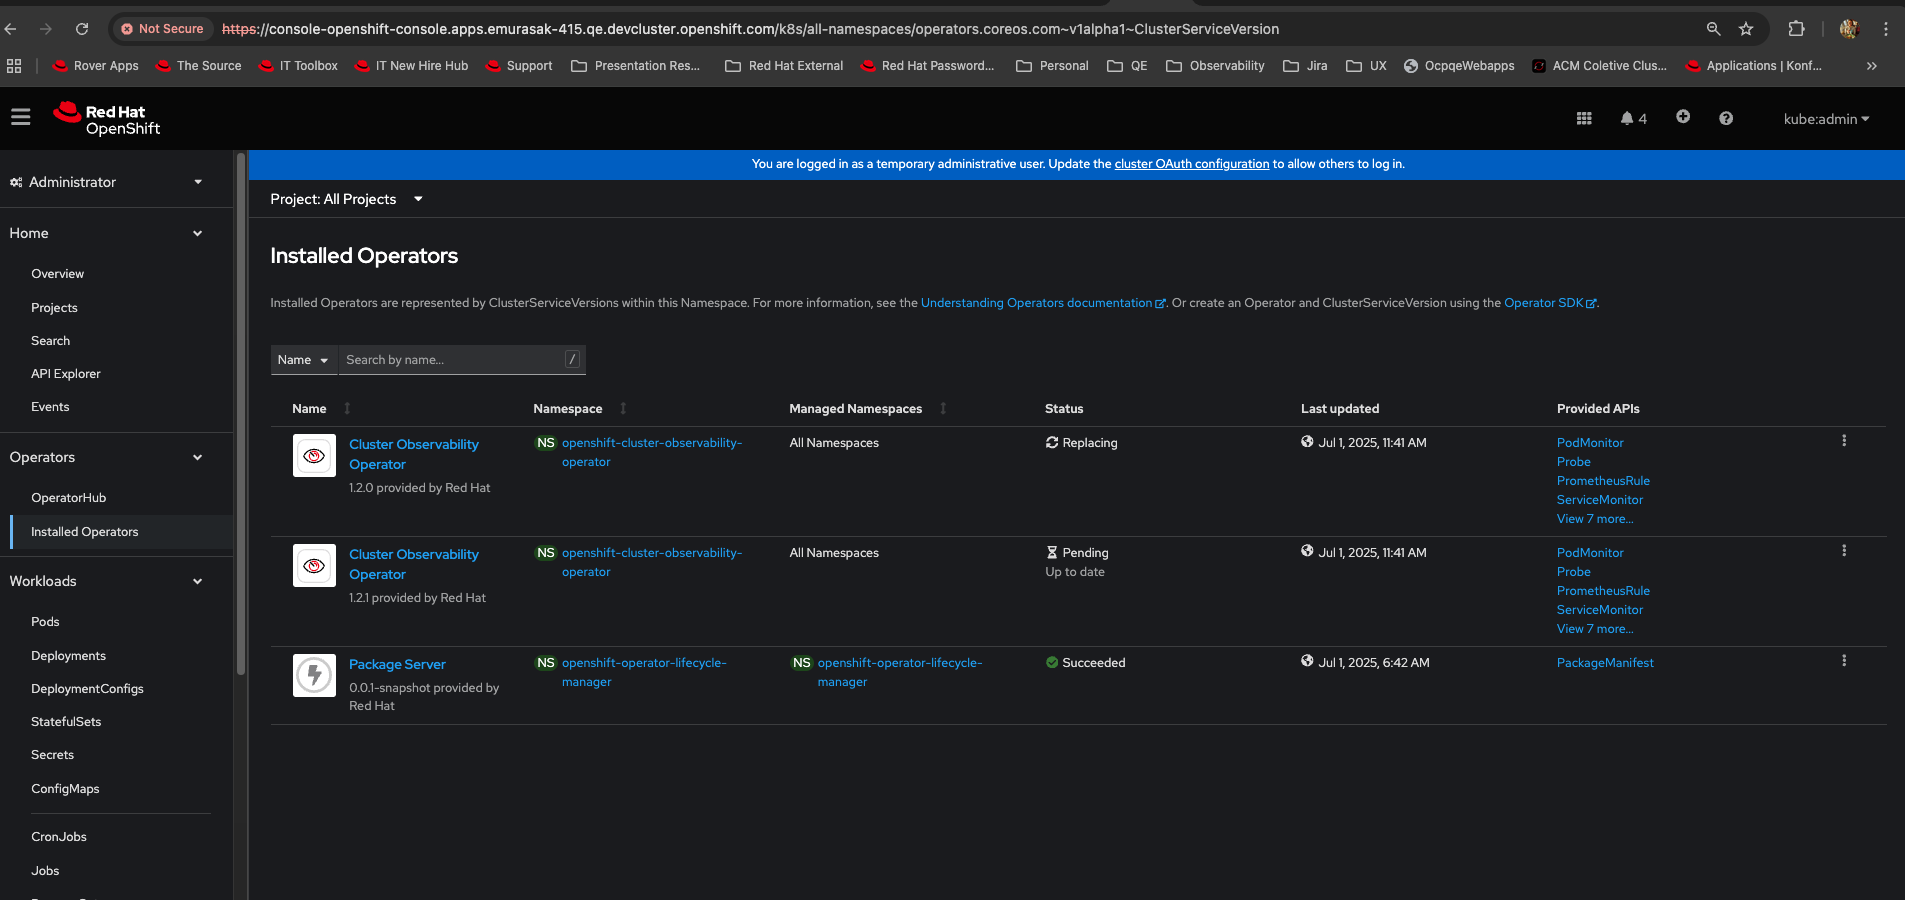The image size is (1905, 900).
Task: Open the Administrator perspective switcher
Action: [x=106, y=182]
